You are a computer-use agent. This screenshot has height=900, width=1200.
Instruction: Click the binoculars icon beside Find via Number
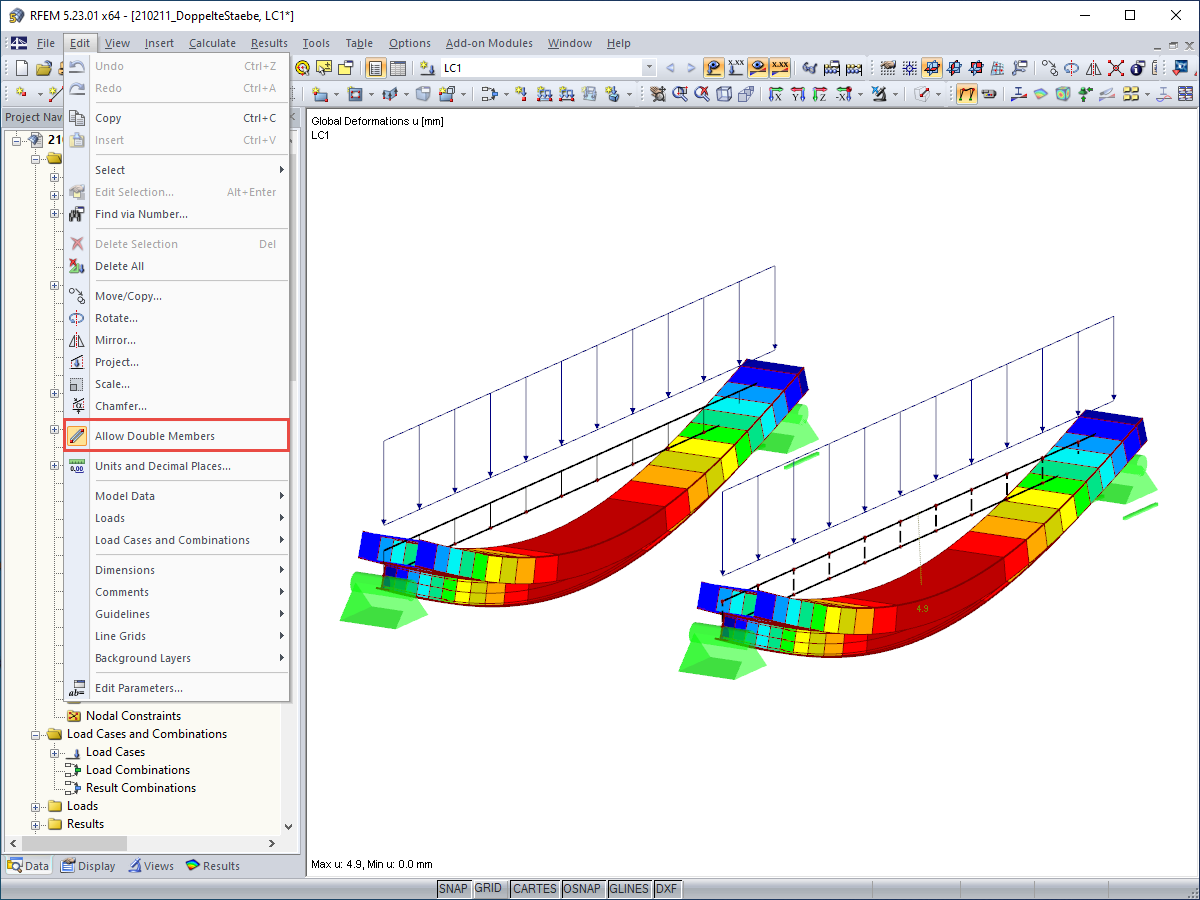(x=78, y=214)
